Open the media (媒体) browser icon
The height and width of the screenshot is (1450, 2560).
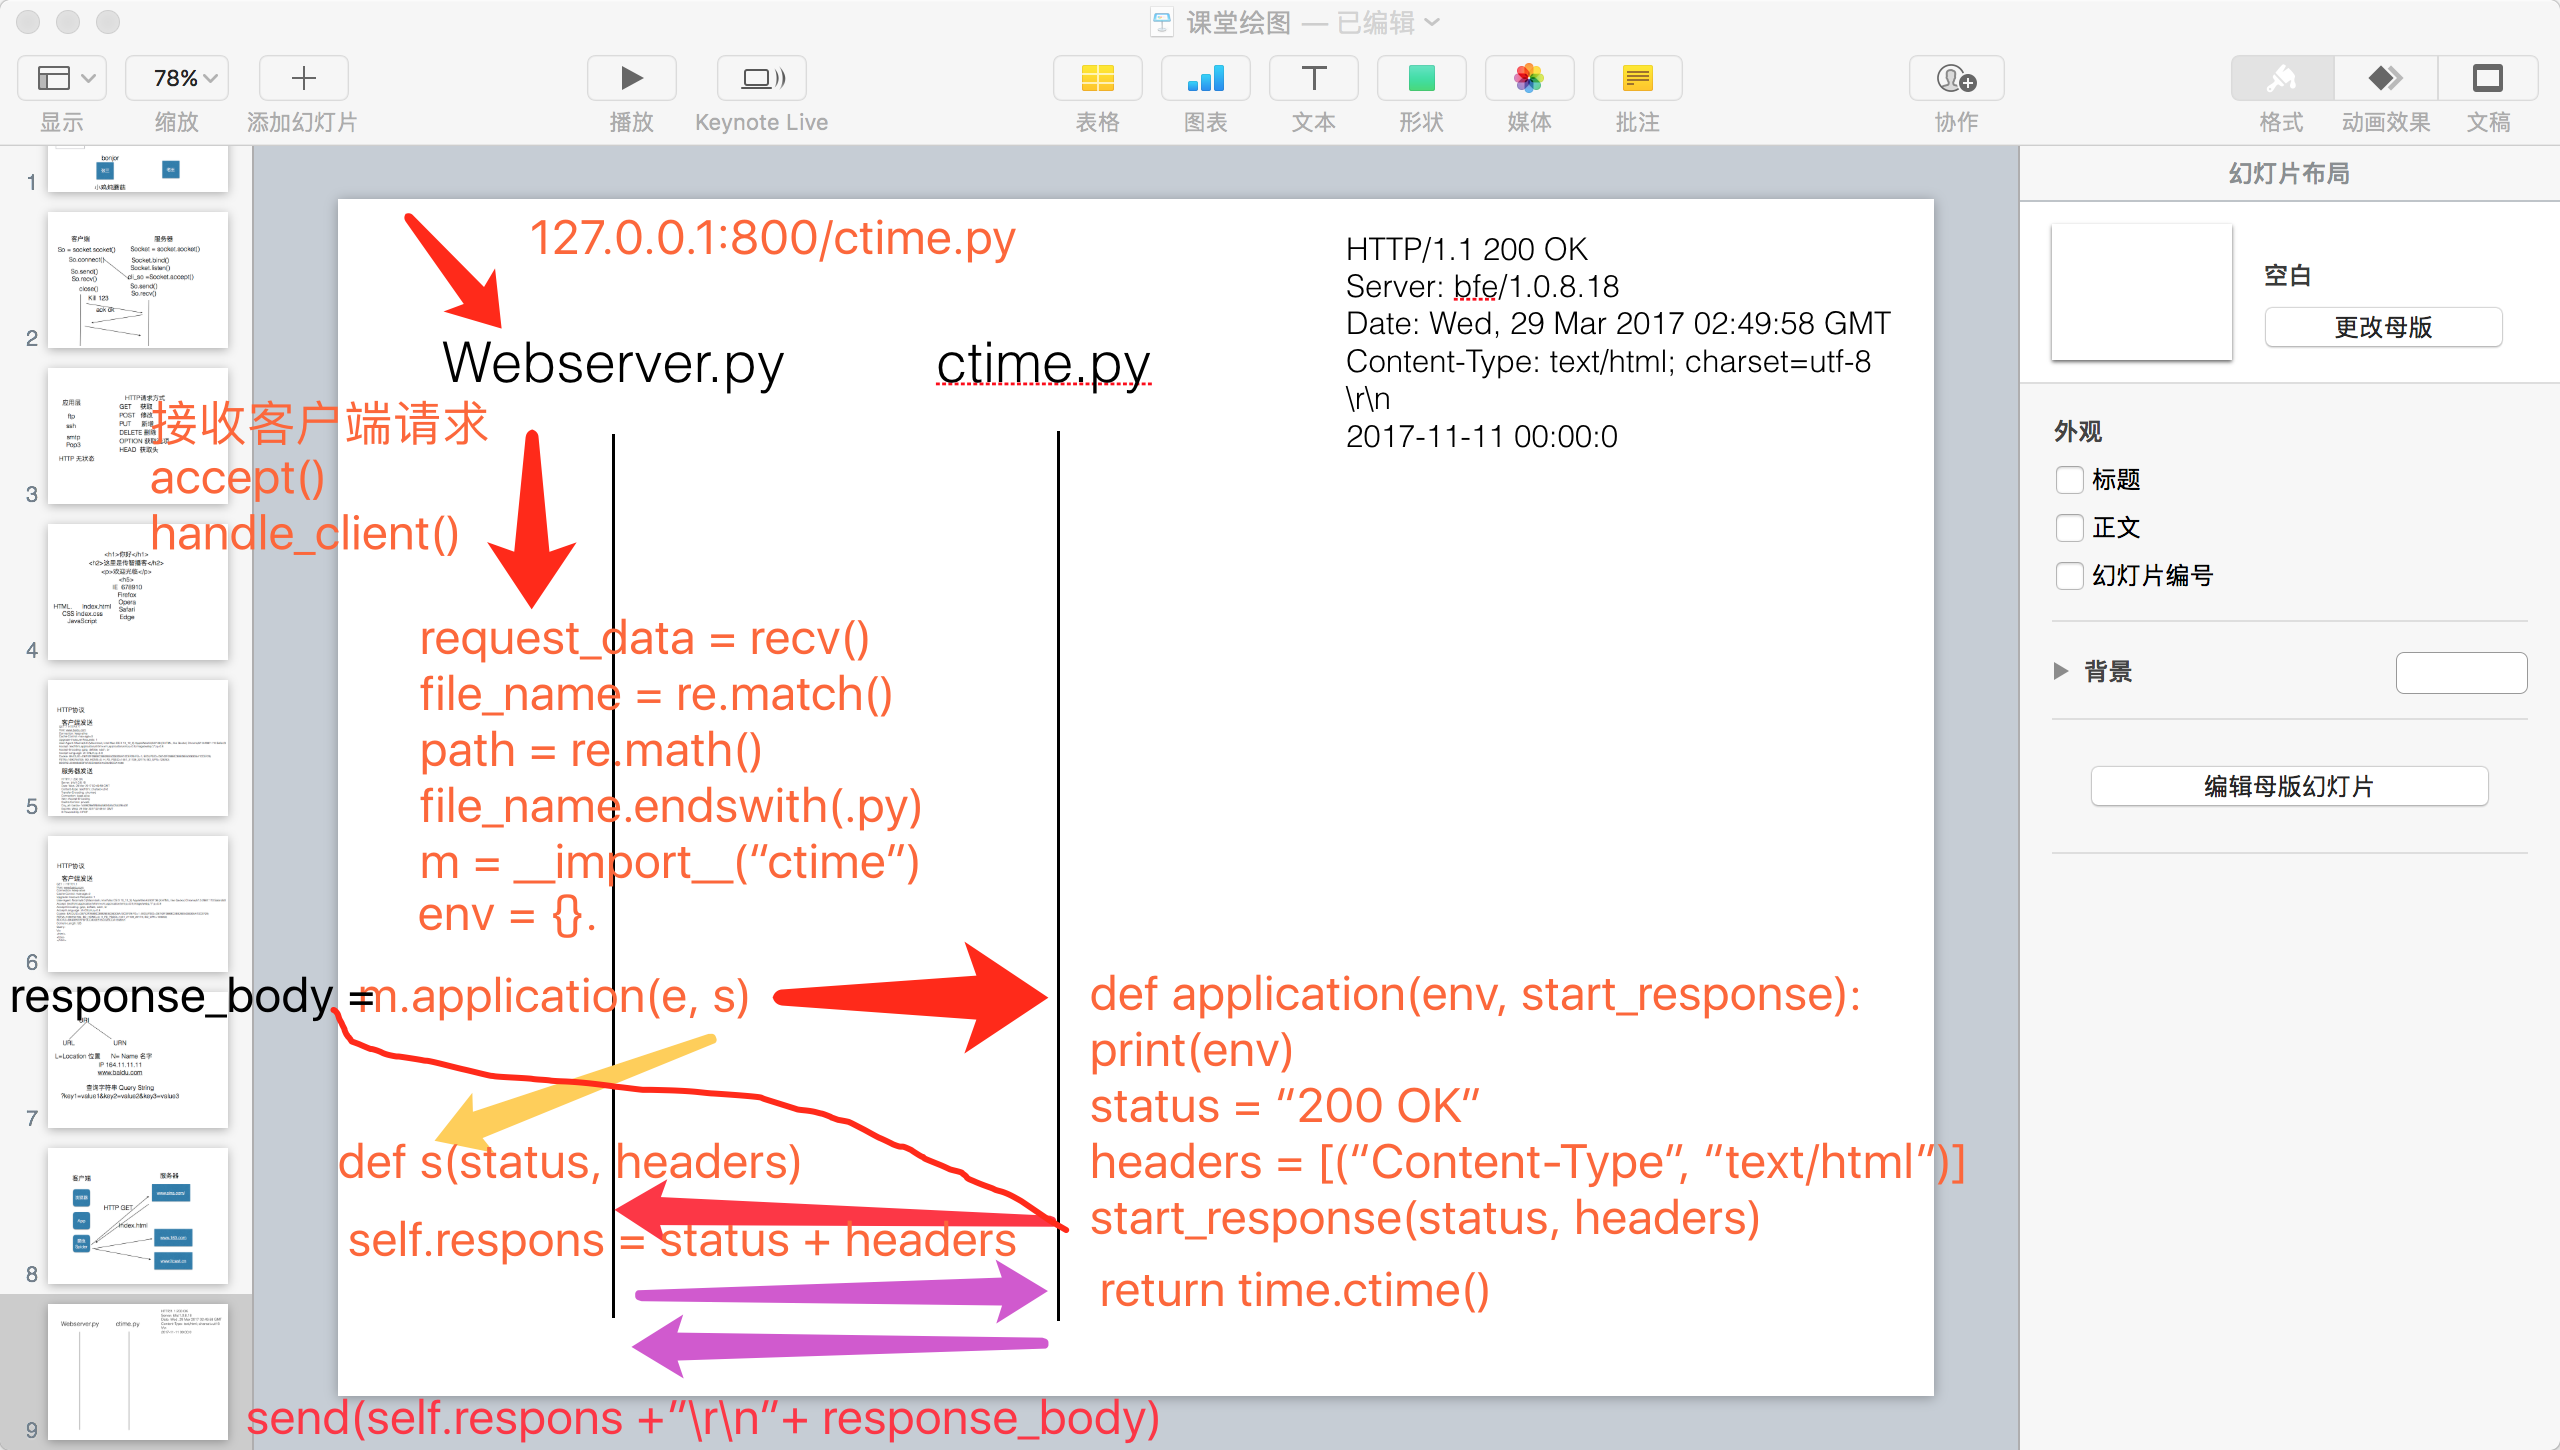(1529, 78)
